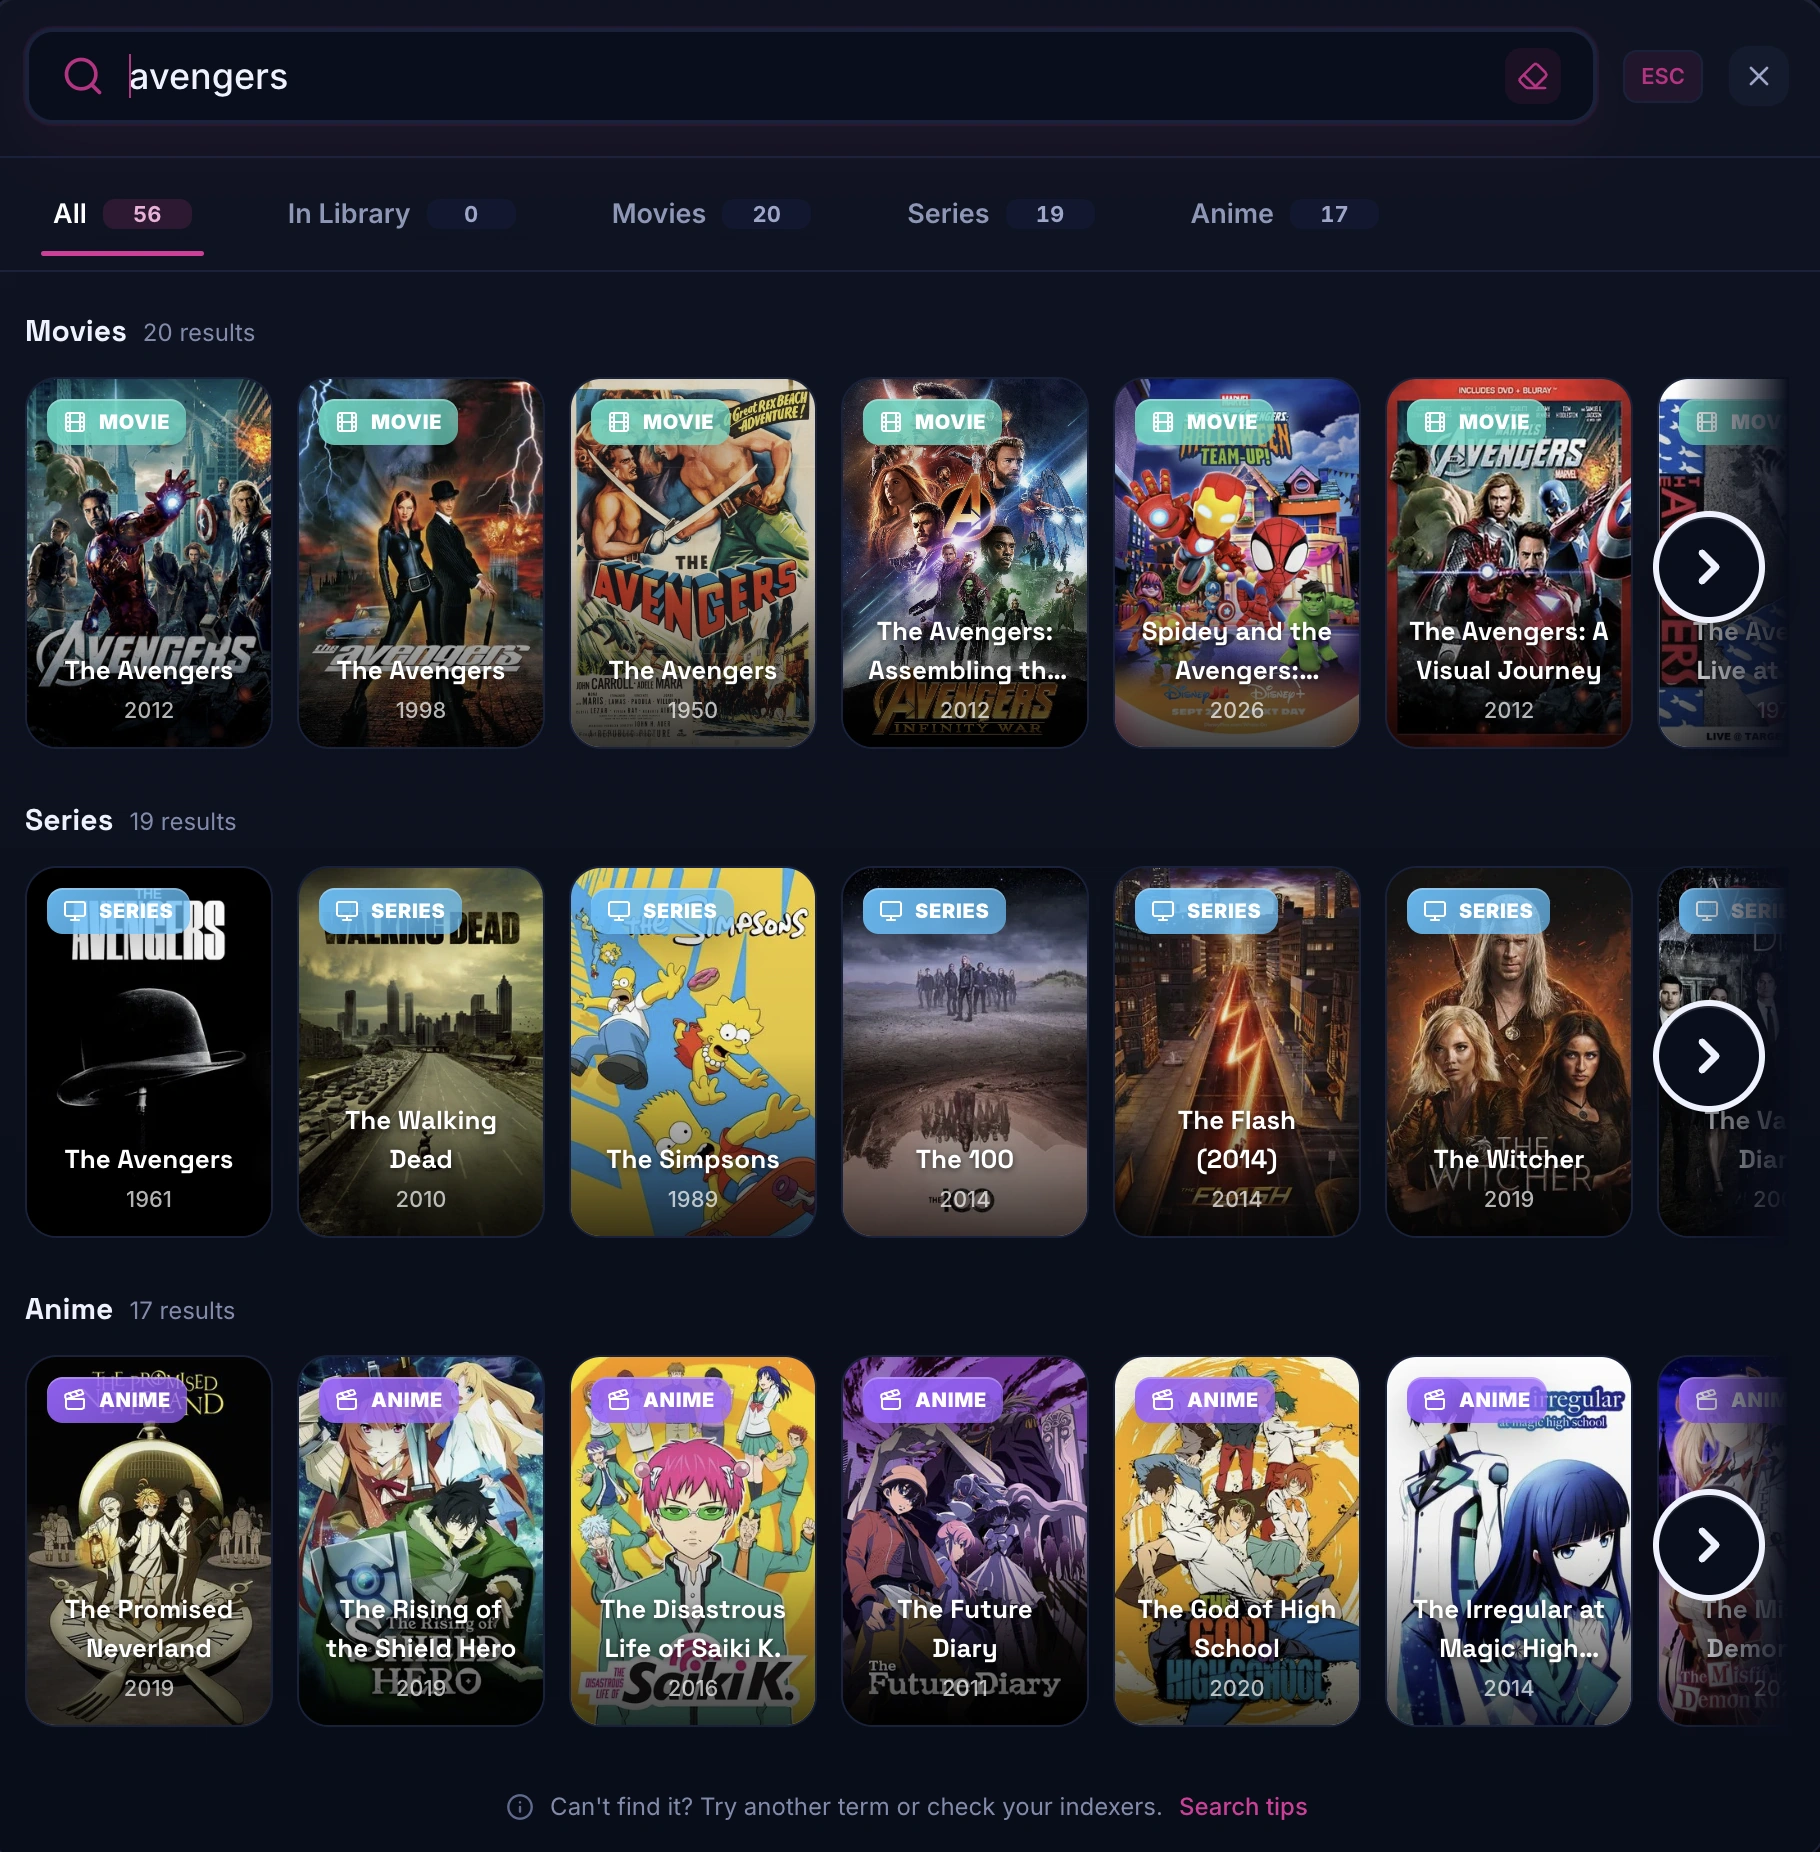Open The Rising of the Shield Hero

coord(421,1541)
